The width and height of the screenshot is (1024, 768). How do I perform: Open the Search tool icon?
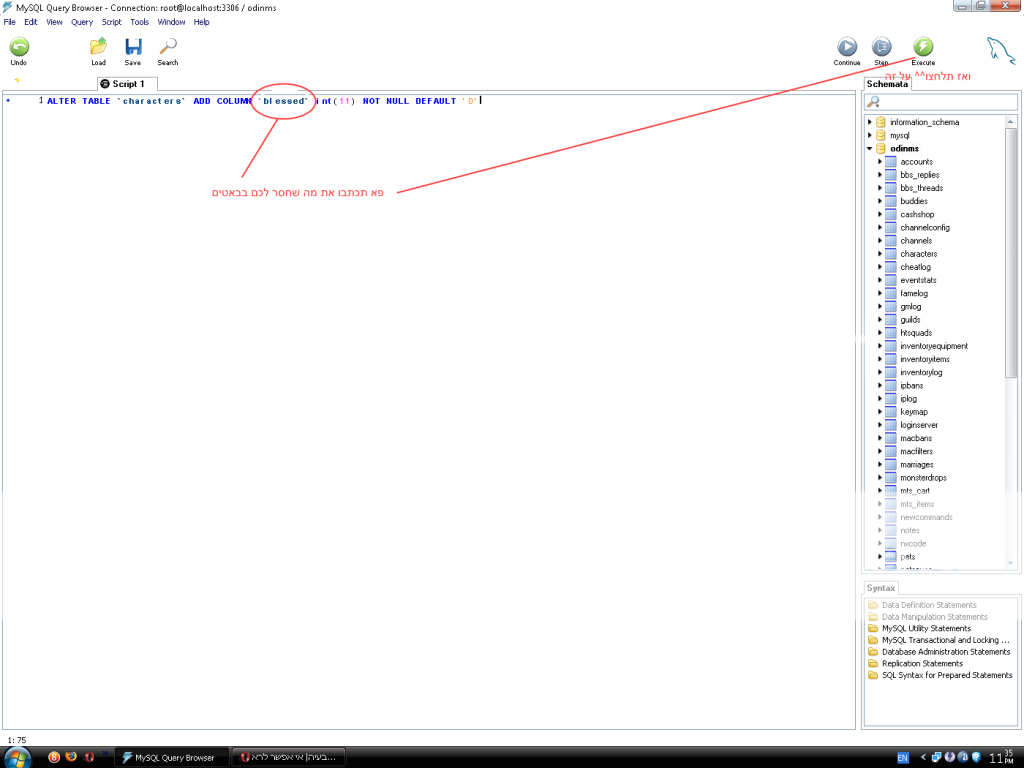coord(168,47)
